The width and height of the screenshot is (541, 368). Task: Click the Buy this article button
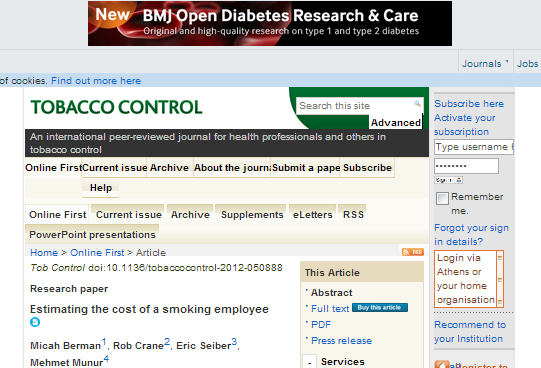coord(380,307)
